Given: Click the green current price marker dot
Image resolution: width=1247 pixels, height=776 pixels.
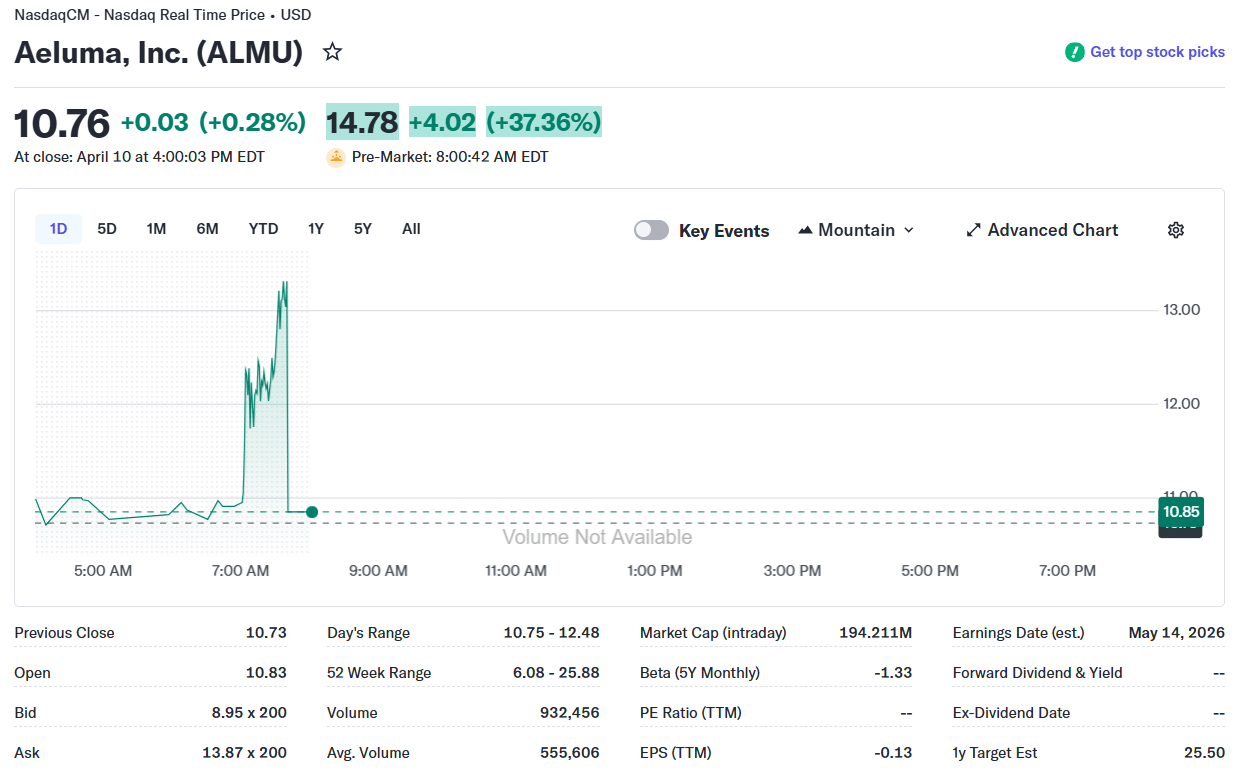Looking at the screenshot, I should [x=312, y=512].
